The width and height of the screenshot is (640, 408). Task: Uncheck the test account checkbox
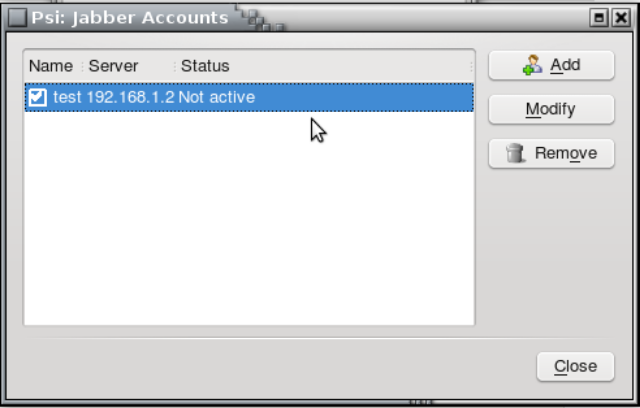coord(38,98)
